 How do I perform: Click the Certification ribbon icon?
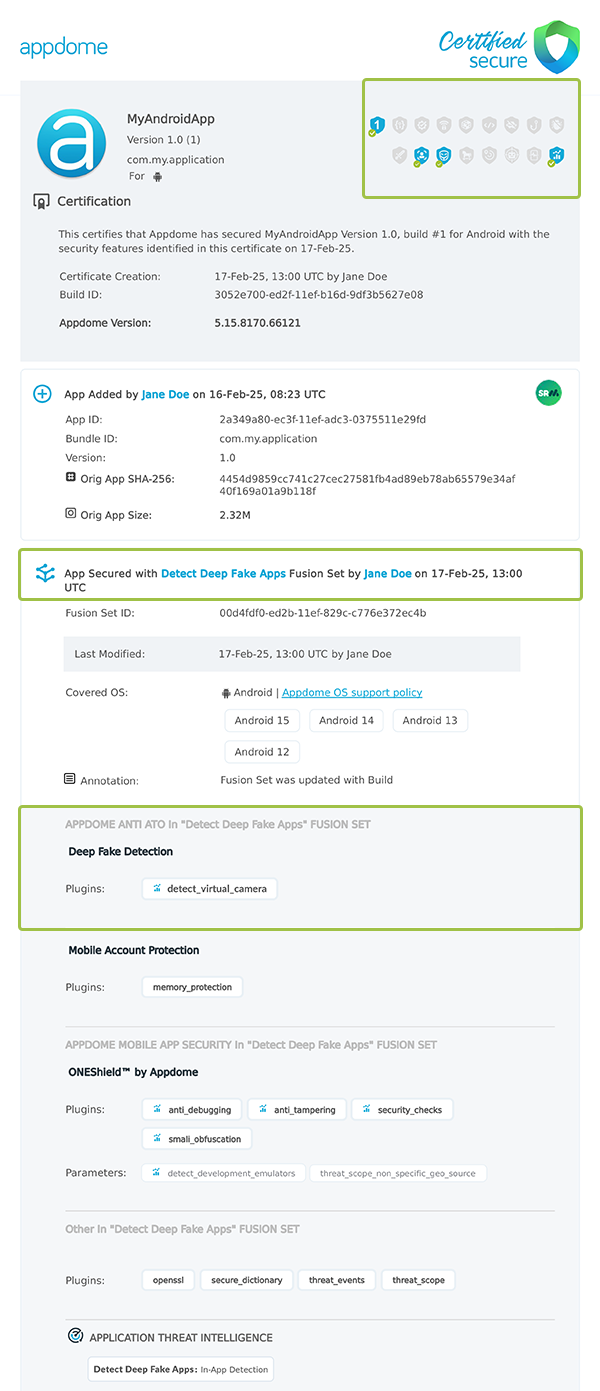point(42,201)
